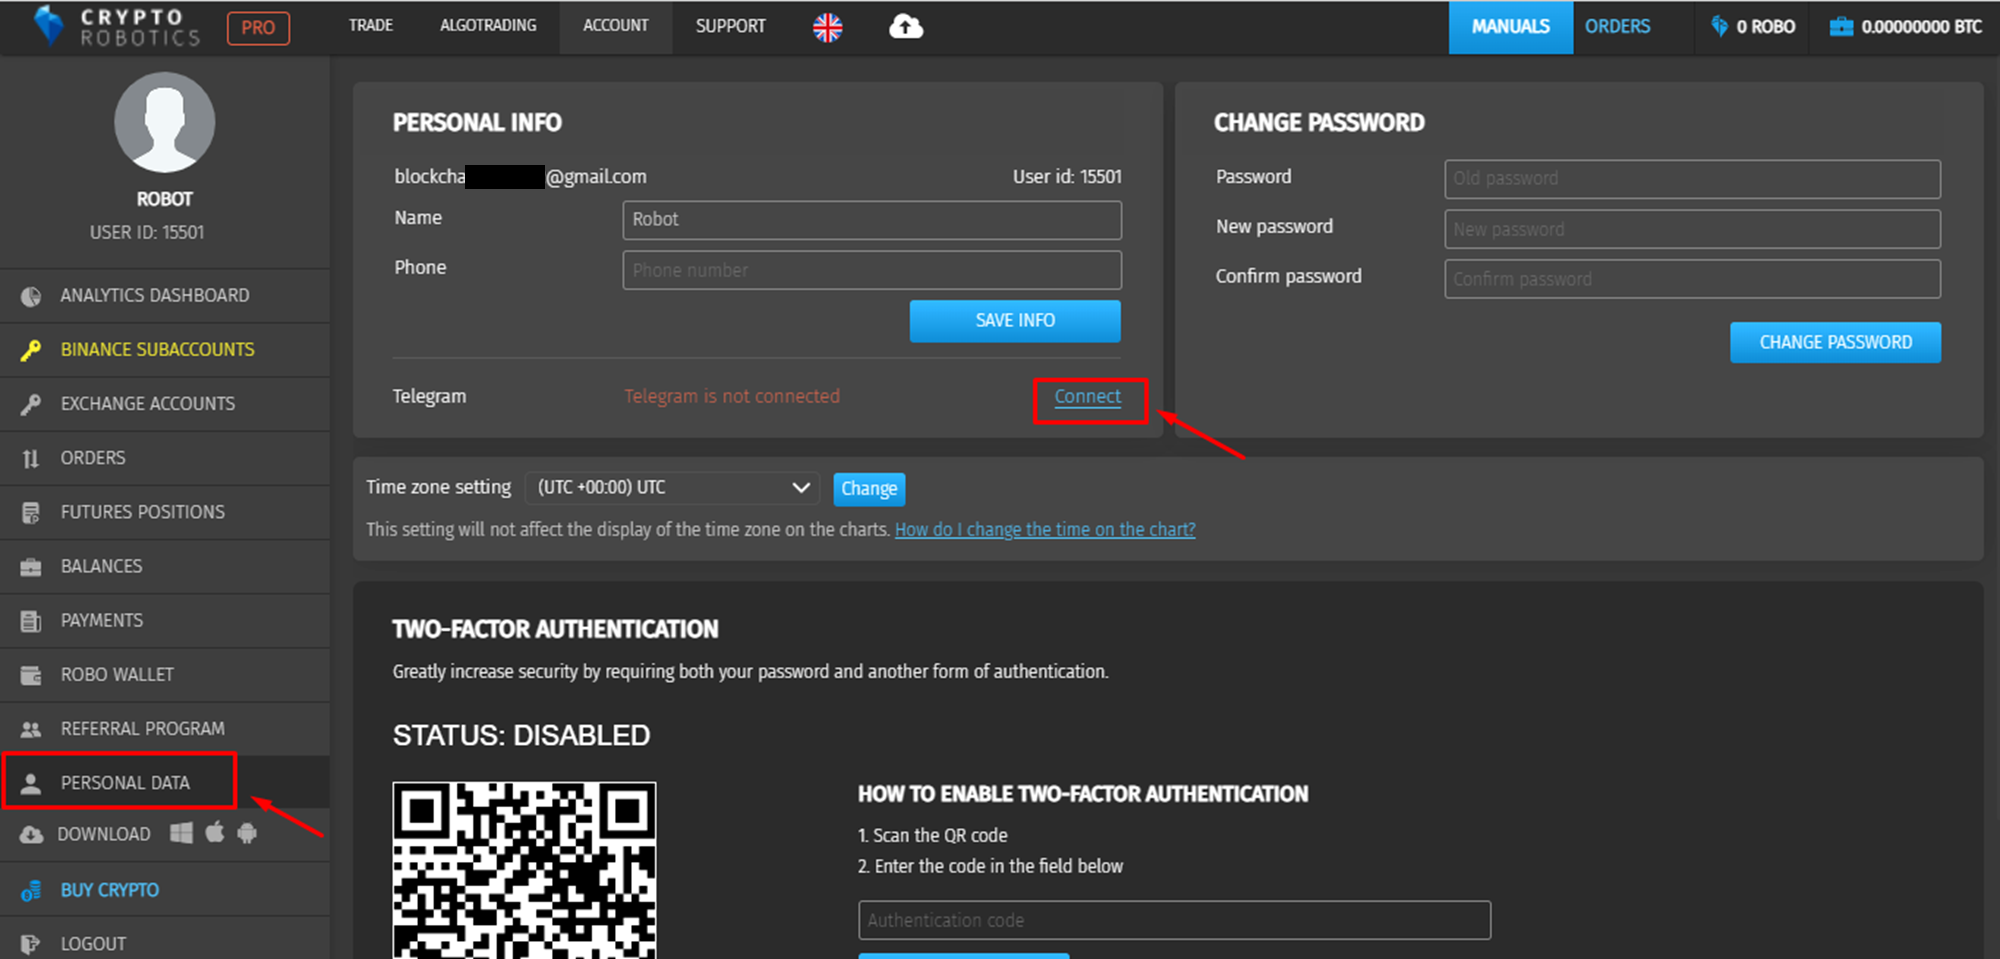Open 'How do I change the time on the chart?' link
Image resolution: width=2000 pixels, height=959 pixels.
[x=1045, y=530]
